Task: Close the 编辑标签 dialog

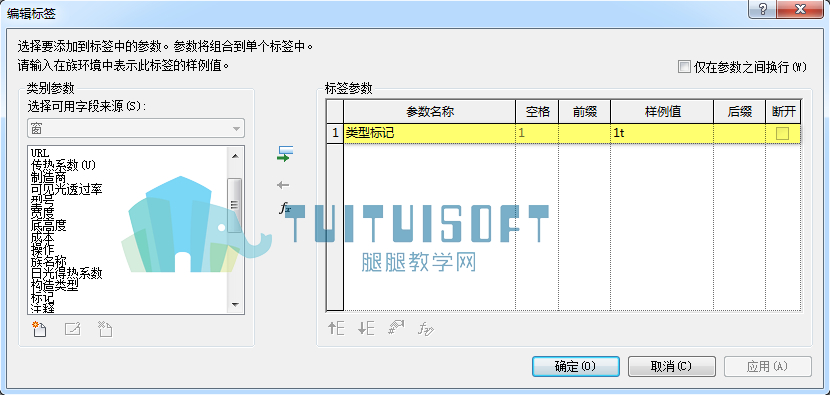Action: [x=800, y=9]
